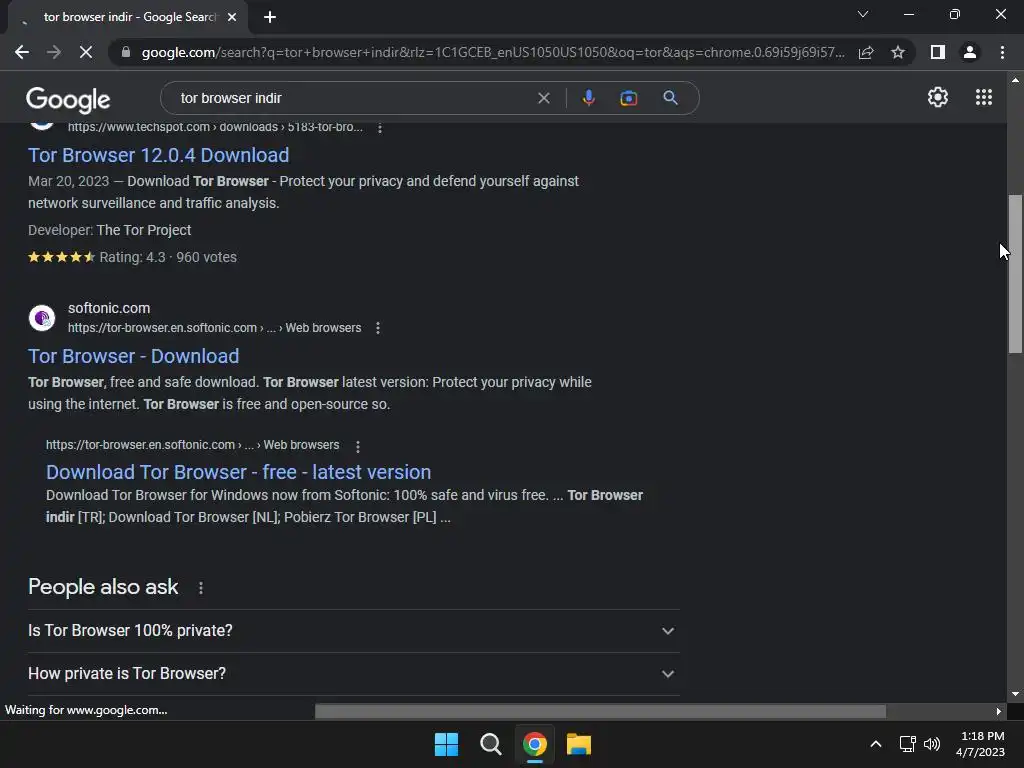Click in the Google search input field

click(x=353, y=98)
